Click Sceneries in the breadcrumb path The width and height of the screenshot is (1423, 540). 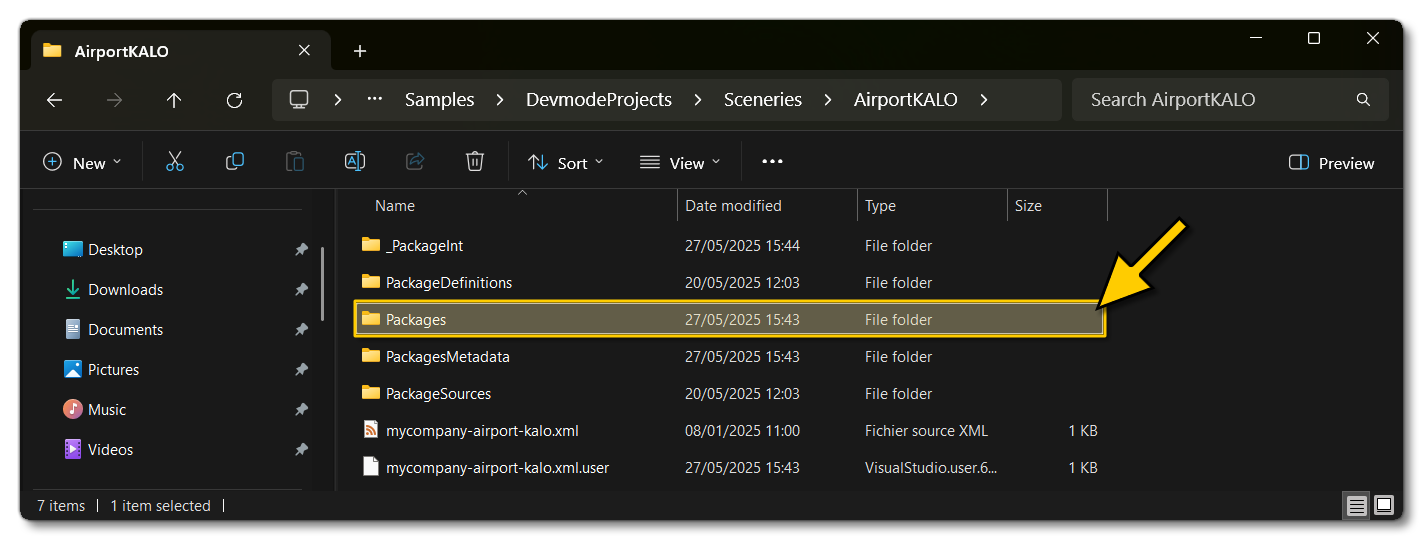click(763, 100)
